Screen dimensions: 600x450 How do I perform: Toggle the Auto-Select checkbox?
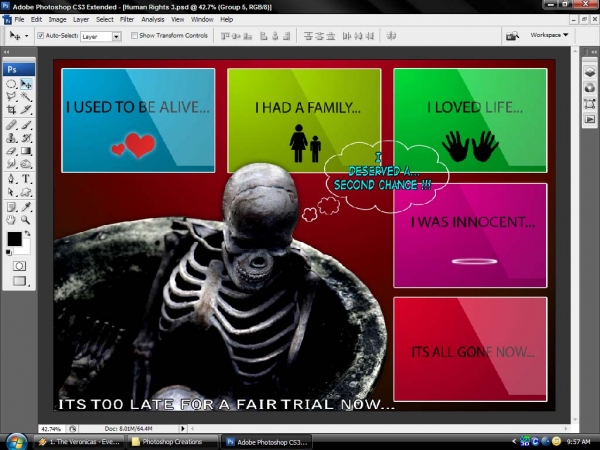(41, 36)
